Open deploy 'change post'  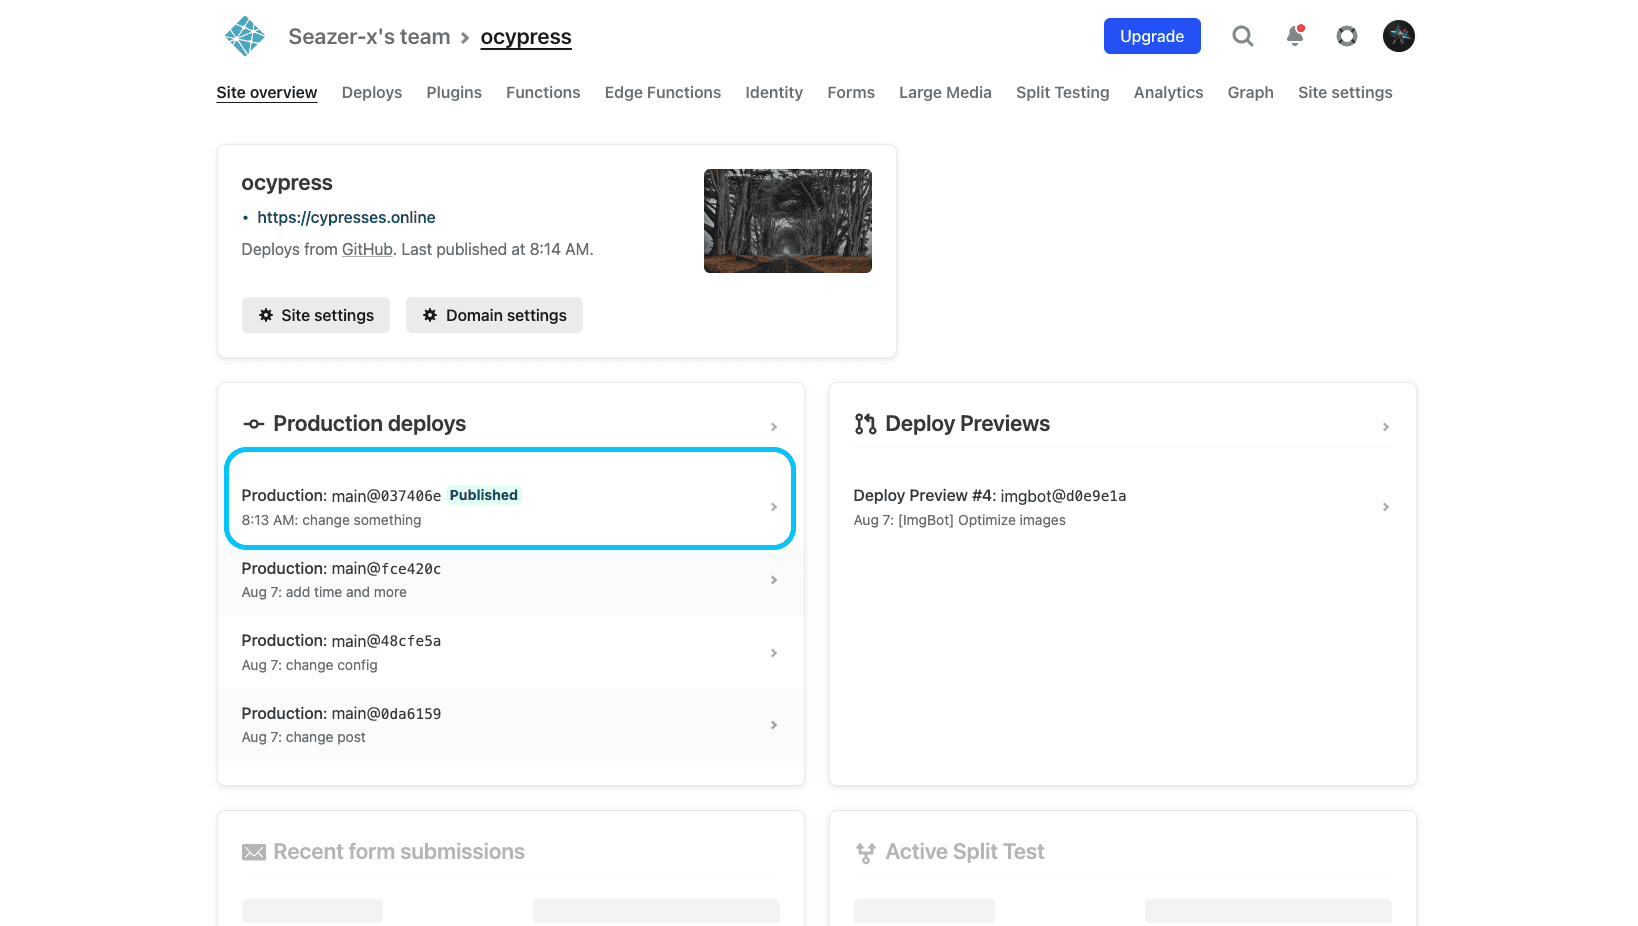point(511,725)
